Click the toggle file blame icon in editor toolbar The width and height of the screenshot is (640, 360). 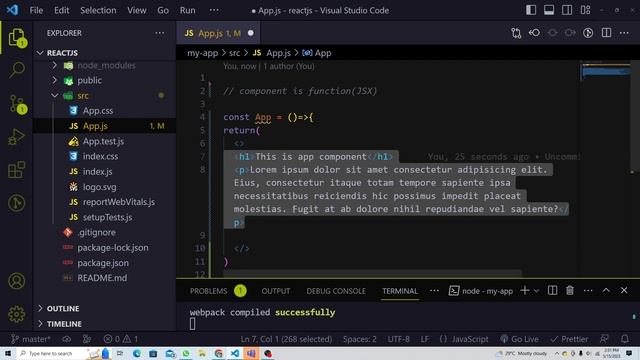click(588, 33)
